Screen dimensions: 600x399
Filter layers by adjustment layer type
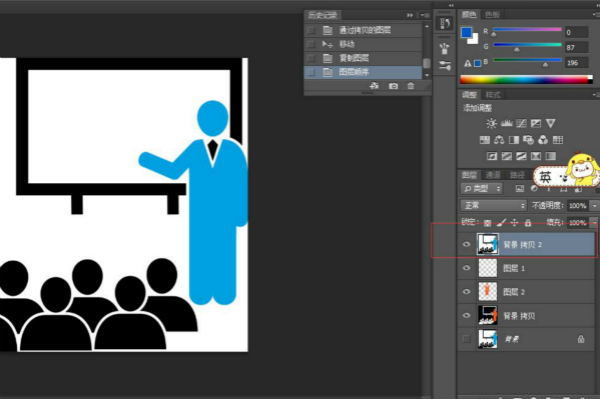point(534,188)
